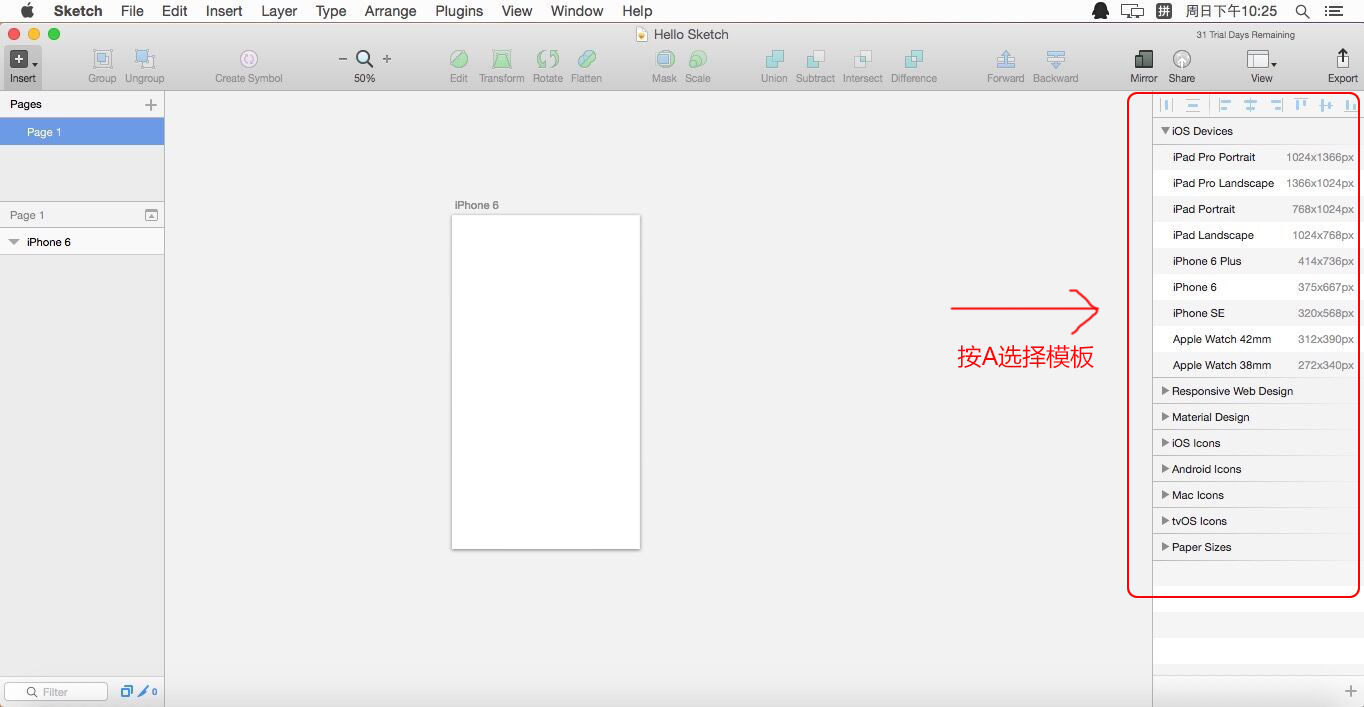Click the magnifier Zoom tool icon
The height and width of the screenshot is (707, 1364).
(365, 59)
